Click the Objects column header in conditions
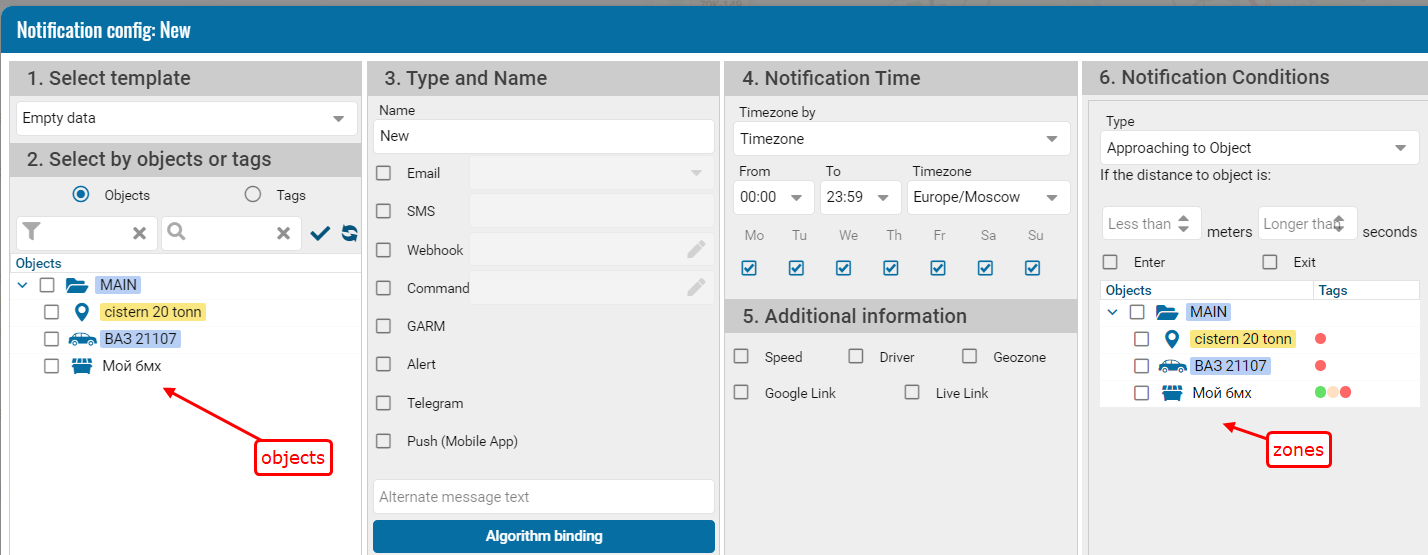The height and width of the screenshot is (555, 1428). point(1128,290)
